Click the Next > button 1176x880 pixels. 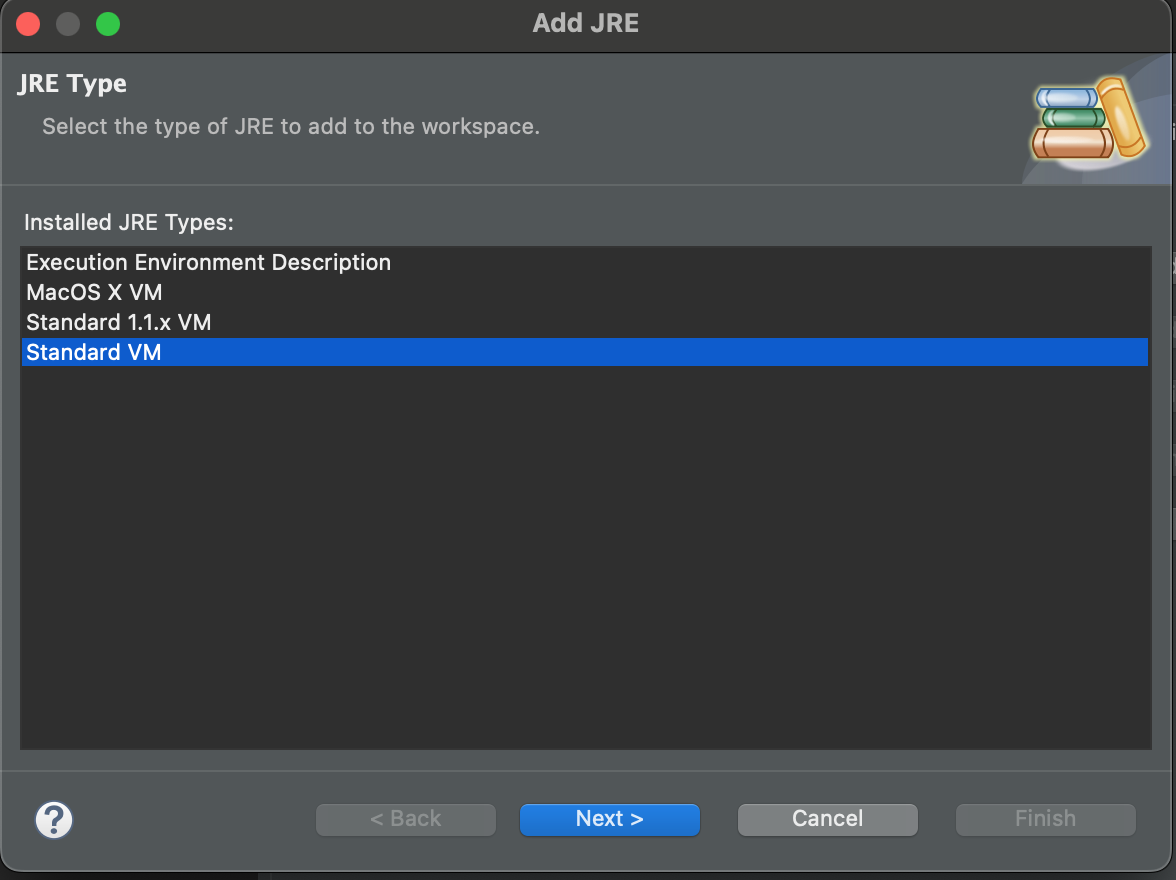pyautogui.click(x=610, y=819)
